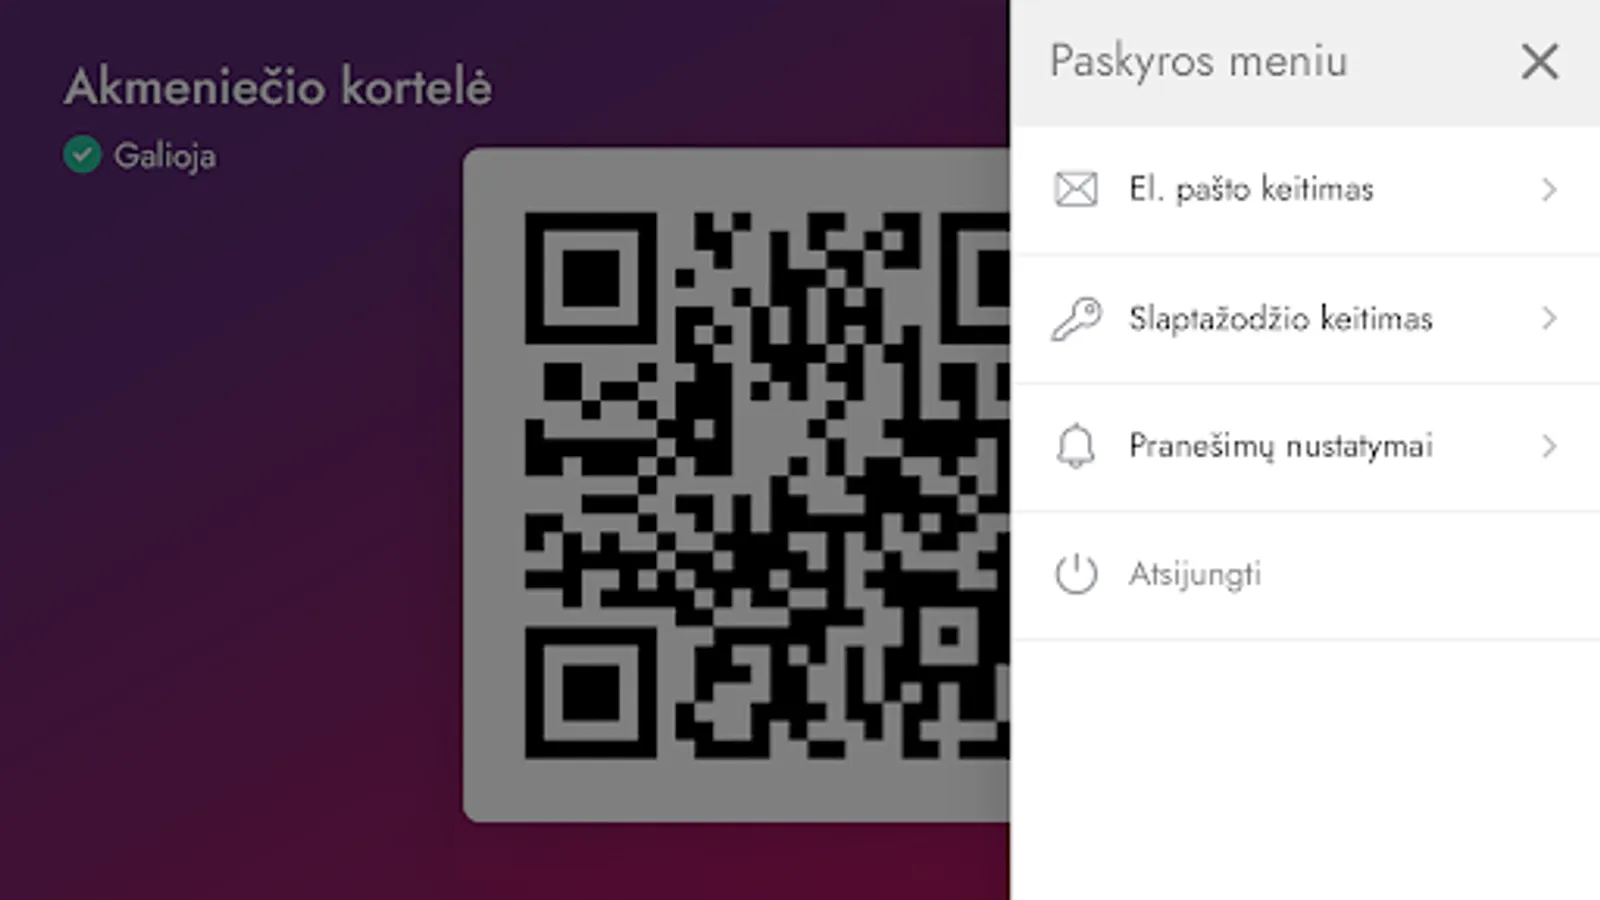Click the bell icon for notification settings

click(x=1076, y=446)
